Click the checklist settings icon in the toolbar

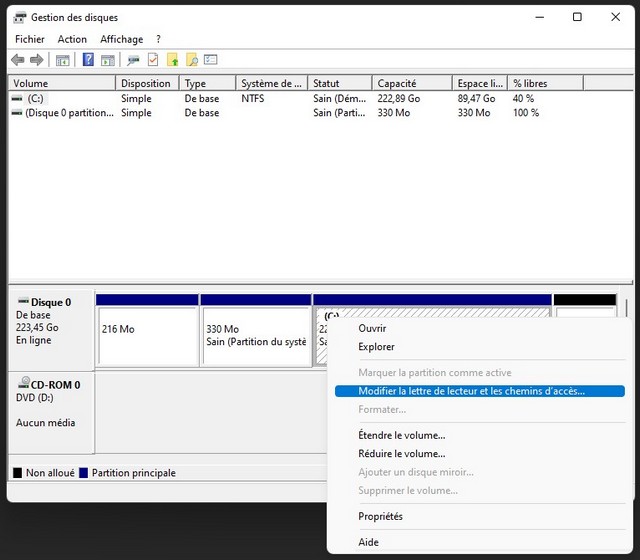pyautogui.click(x=211, y=60)
